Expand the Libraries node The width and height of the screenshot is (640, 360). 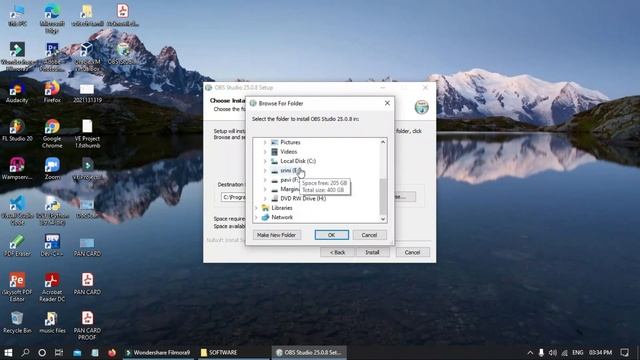coord(256,208)
